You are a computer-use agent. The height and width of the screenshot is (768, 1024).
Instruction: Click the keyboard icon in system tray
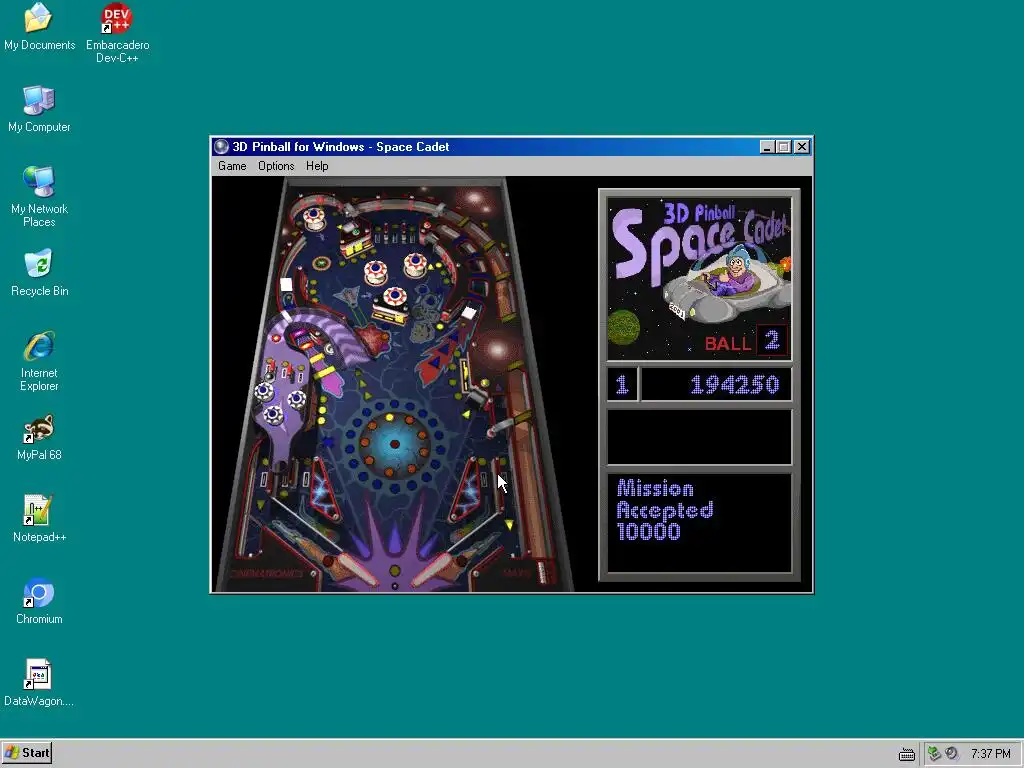click(x=906, y=754)
